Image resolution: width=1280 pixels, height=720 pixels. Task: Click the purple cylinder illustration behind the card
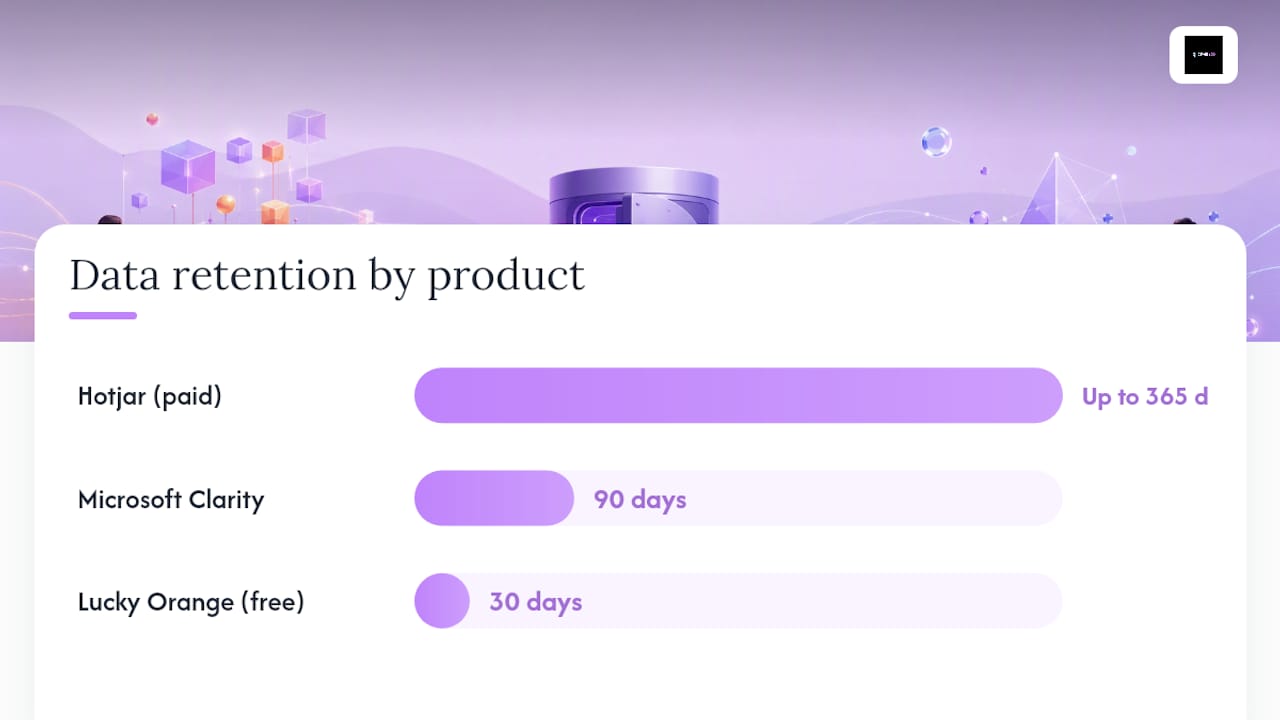[634, 196]
